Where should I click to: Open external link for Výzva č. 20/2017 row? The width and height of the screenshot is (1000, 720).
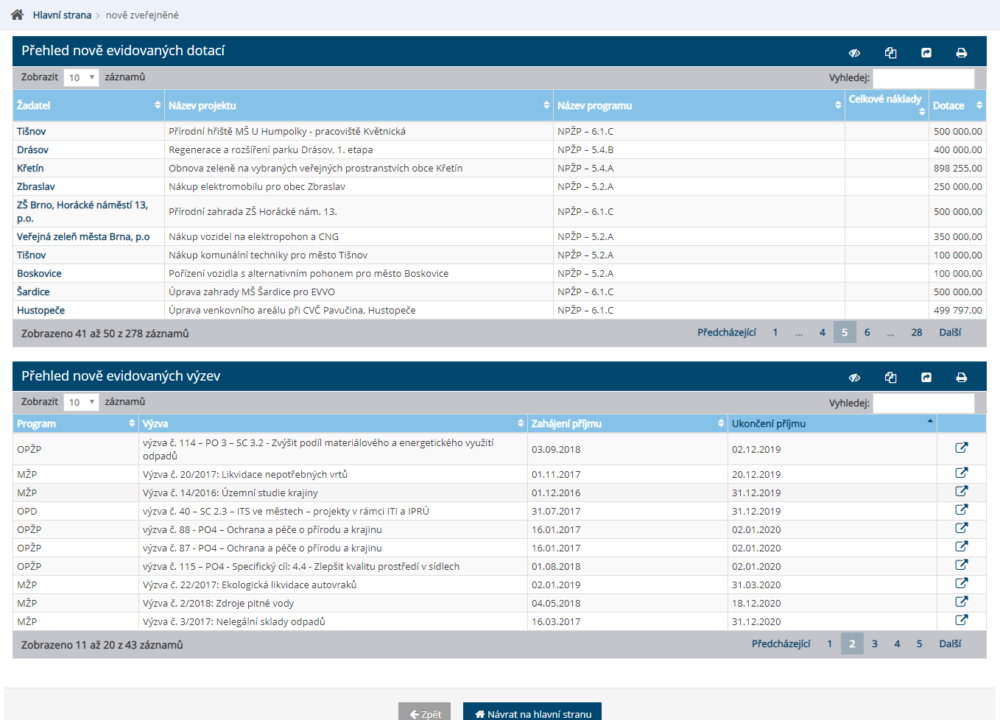pyautogui.click(x=961, y=474)
